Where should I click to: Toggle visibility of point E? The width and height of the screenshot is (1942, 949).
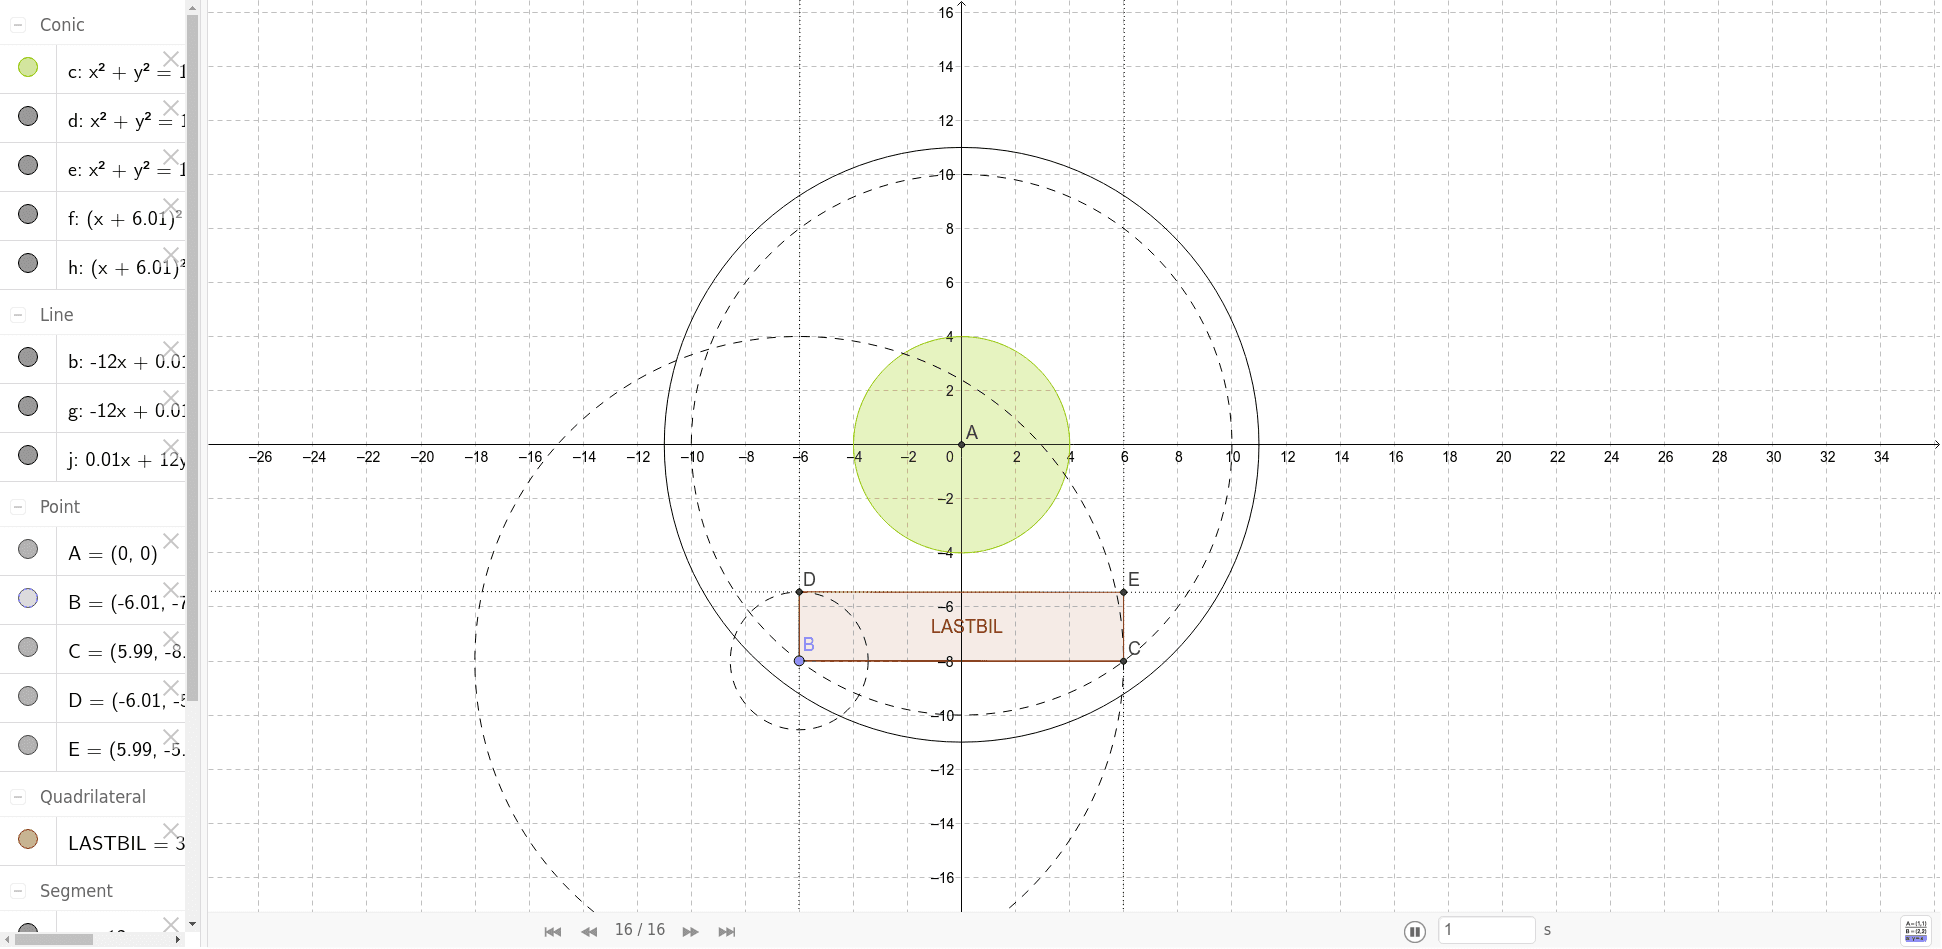click(28, 745)
